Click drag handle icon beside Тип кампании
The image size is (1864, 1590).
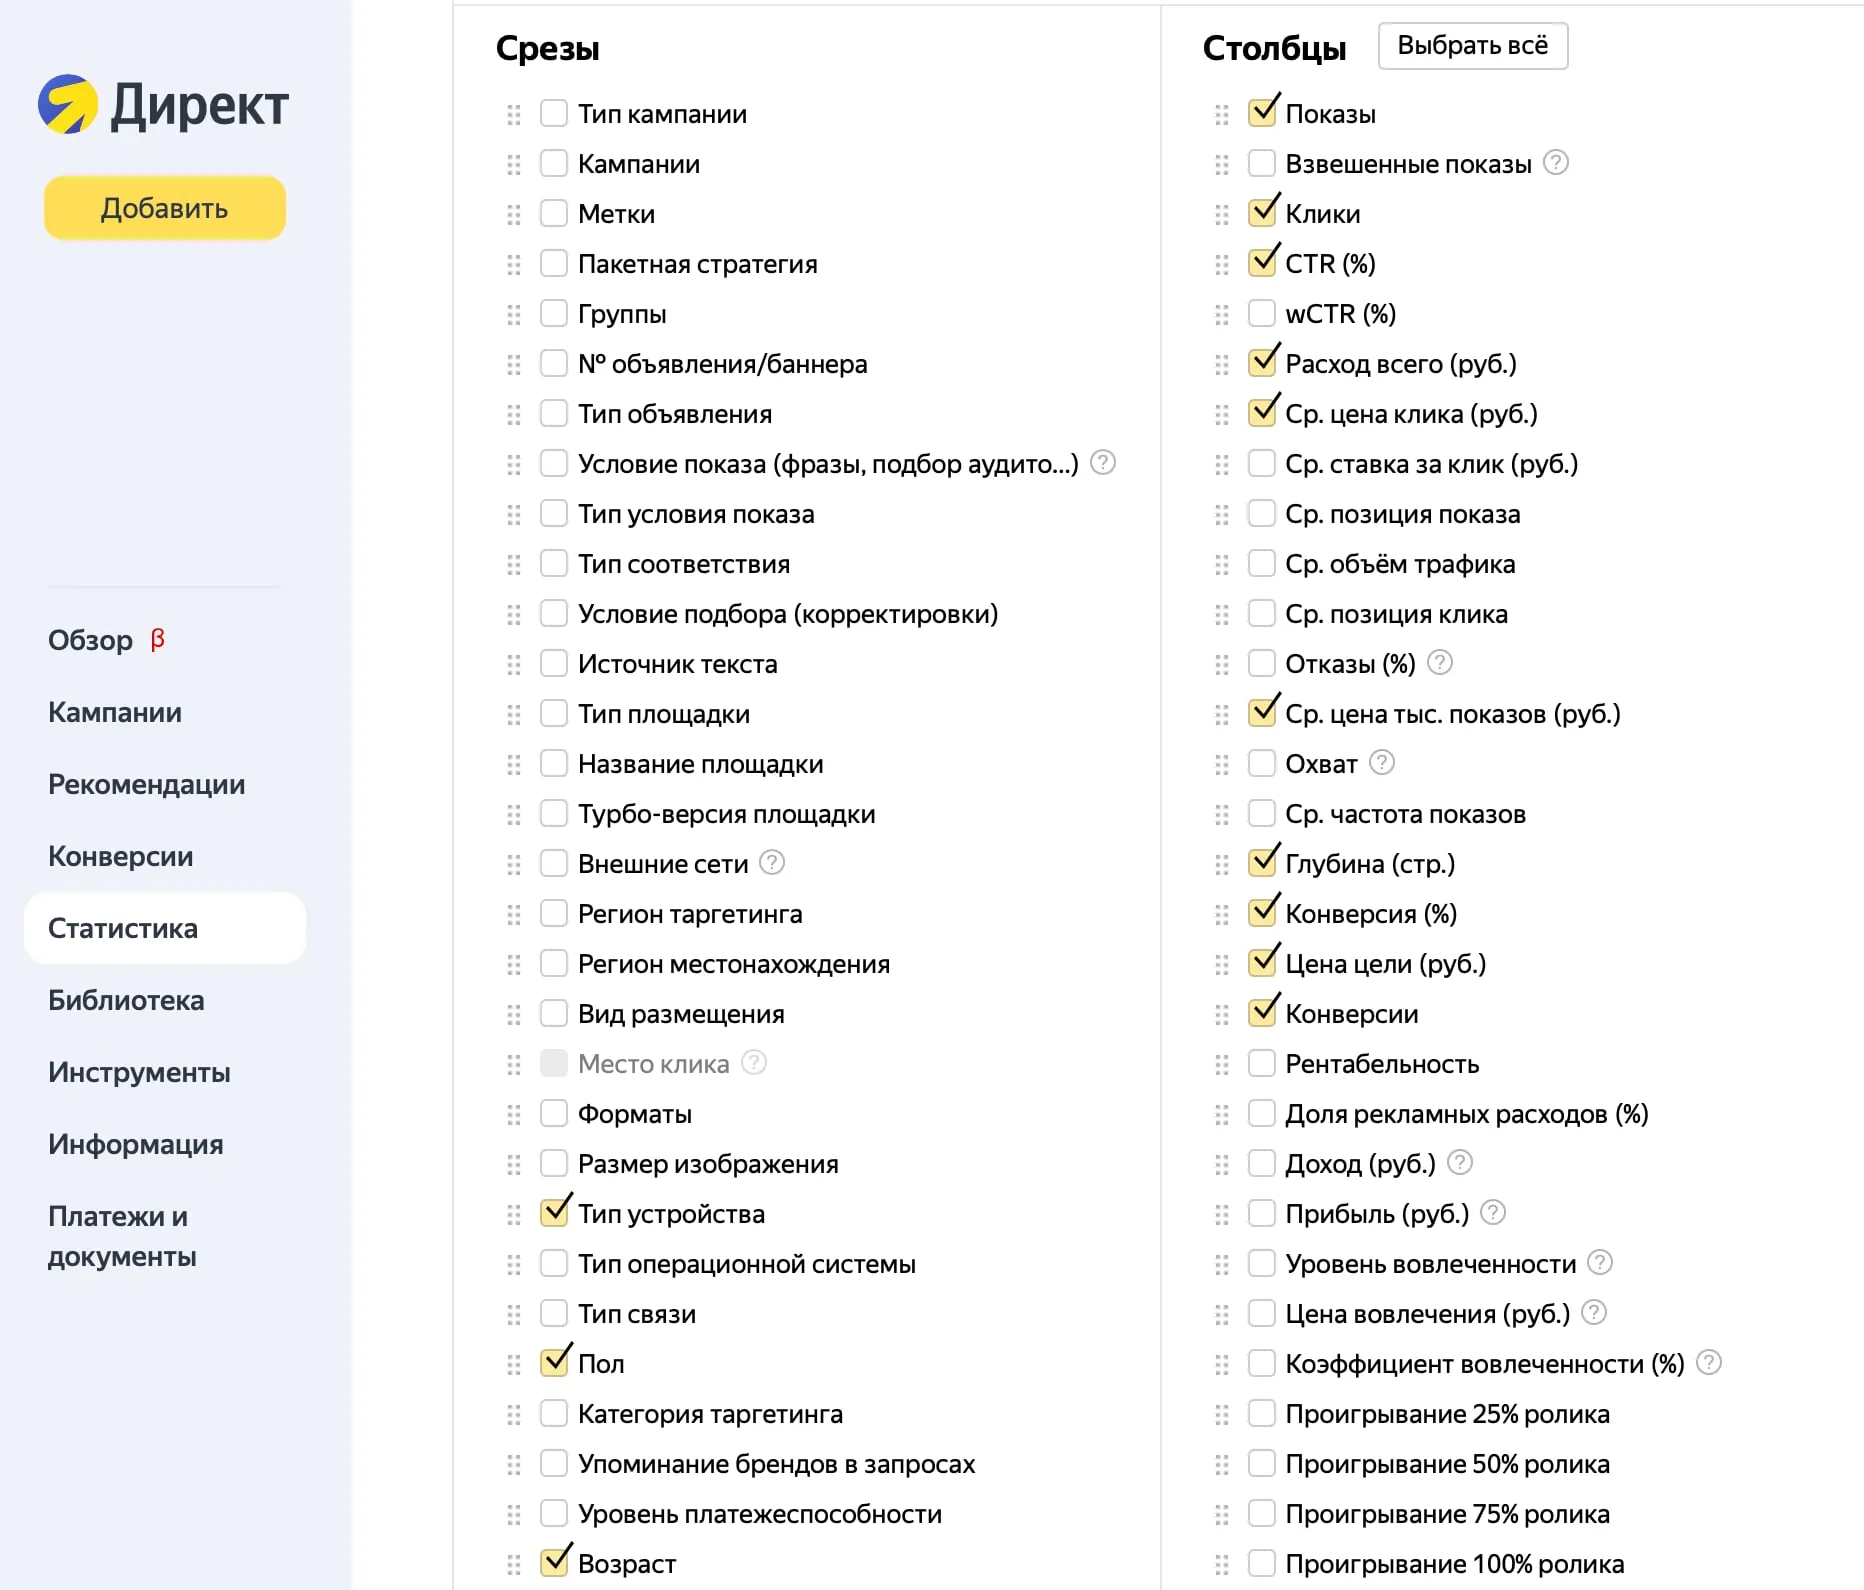click(x=514, y=115)
